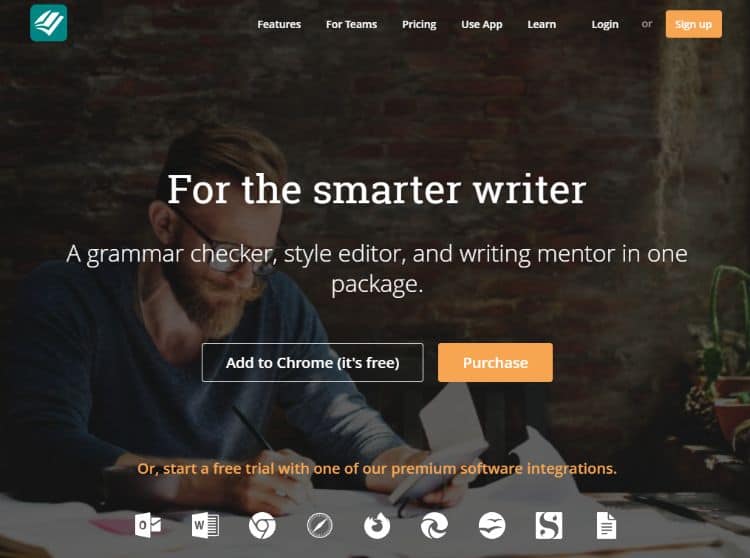Choose the Chrome browser icon
This screenshot has height=558, width=750.
[x=262, y=525]
